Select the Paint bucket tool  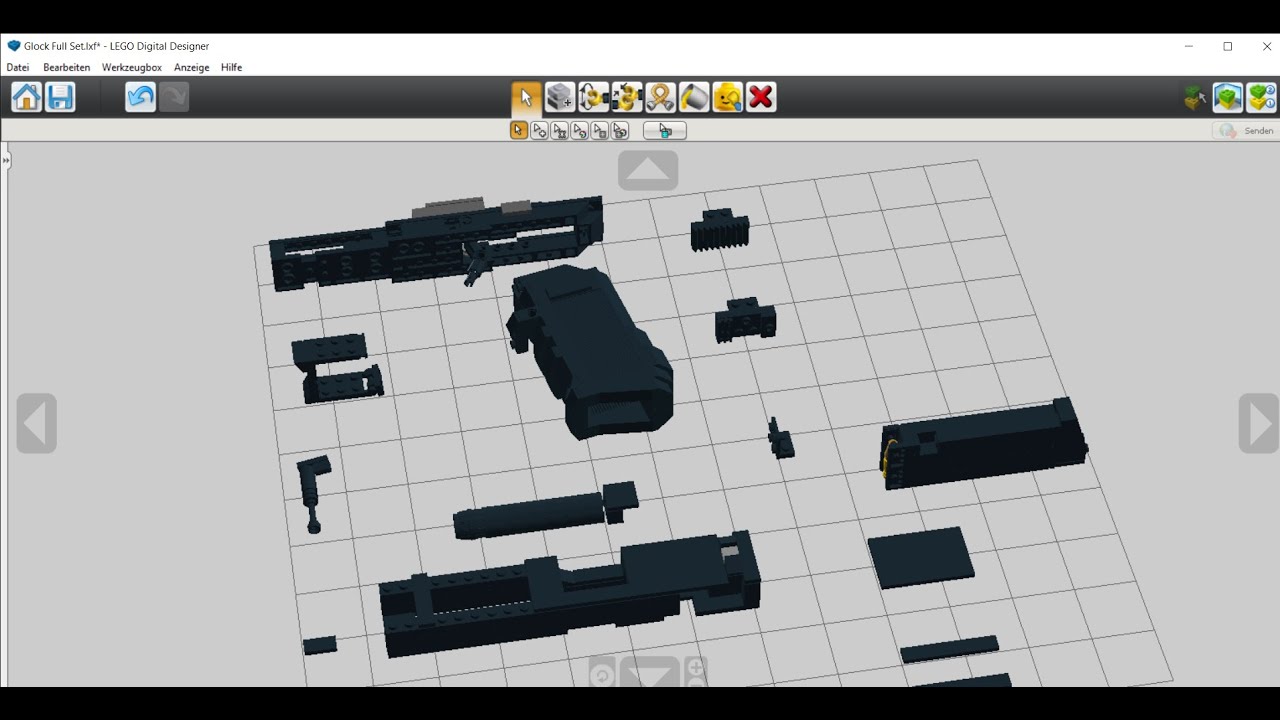pyautogui.click(x=694, y=97)
